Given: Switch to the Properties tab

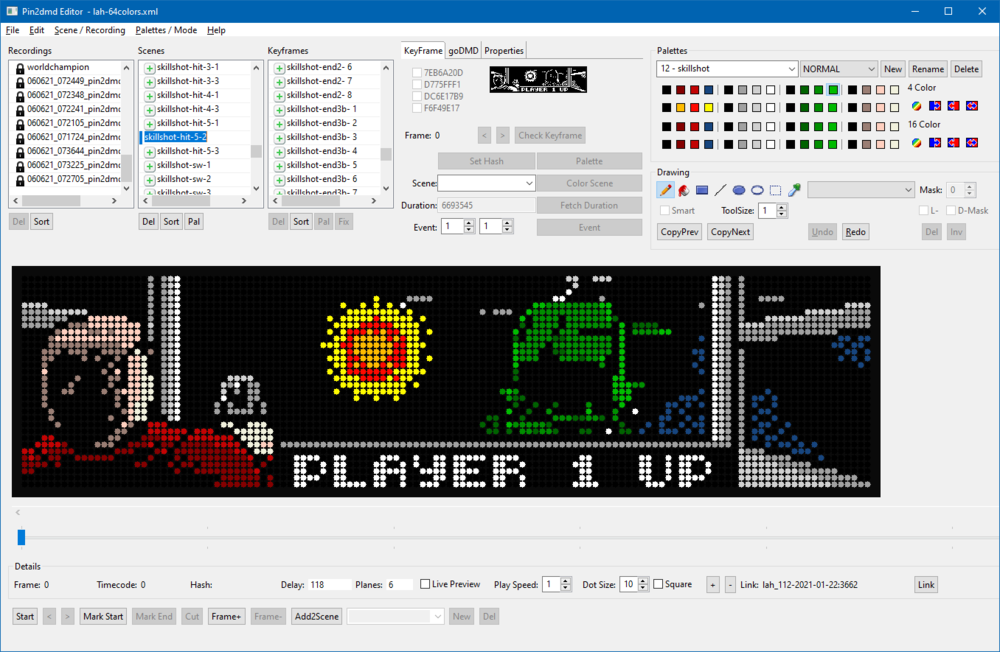Looking at the screenshot, I should 504,51.
